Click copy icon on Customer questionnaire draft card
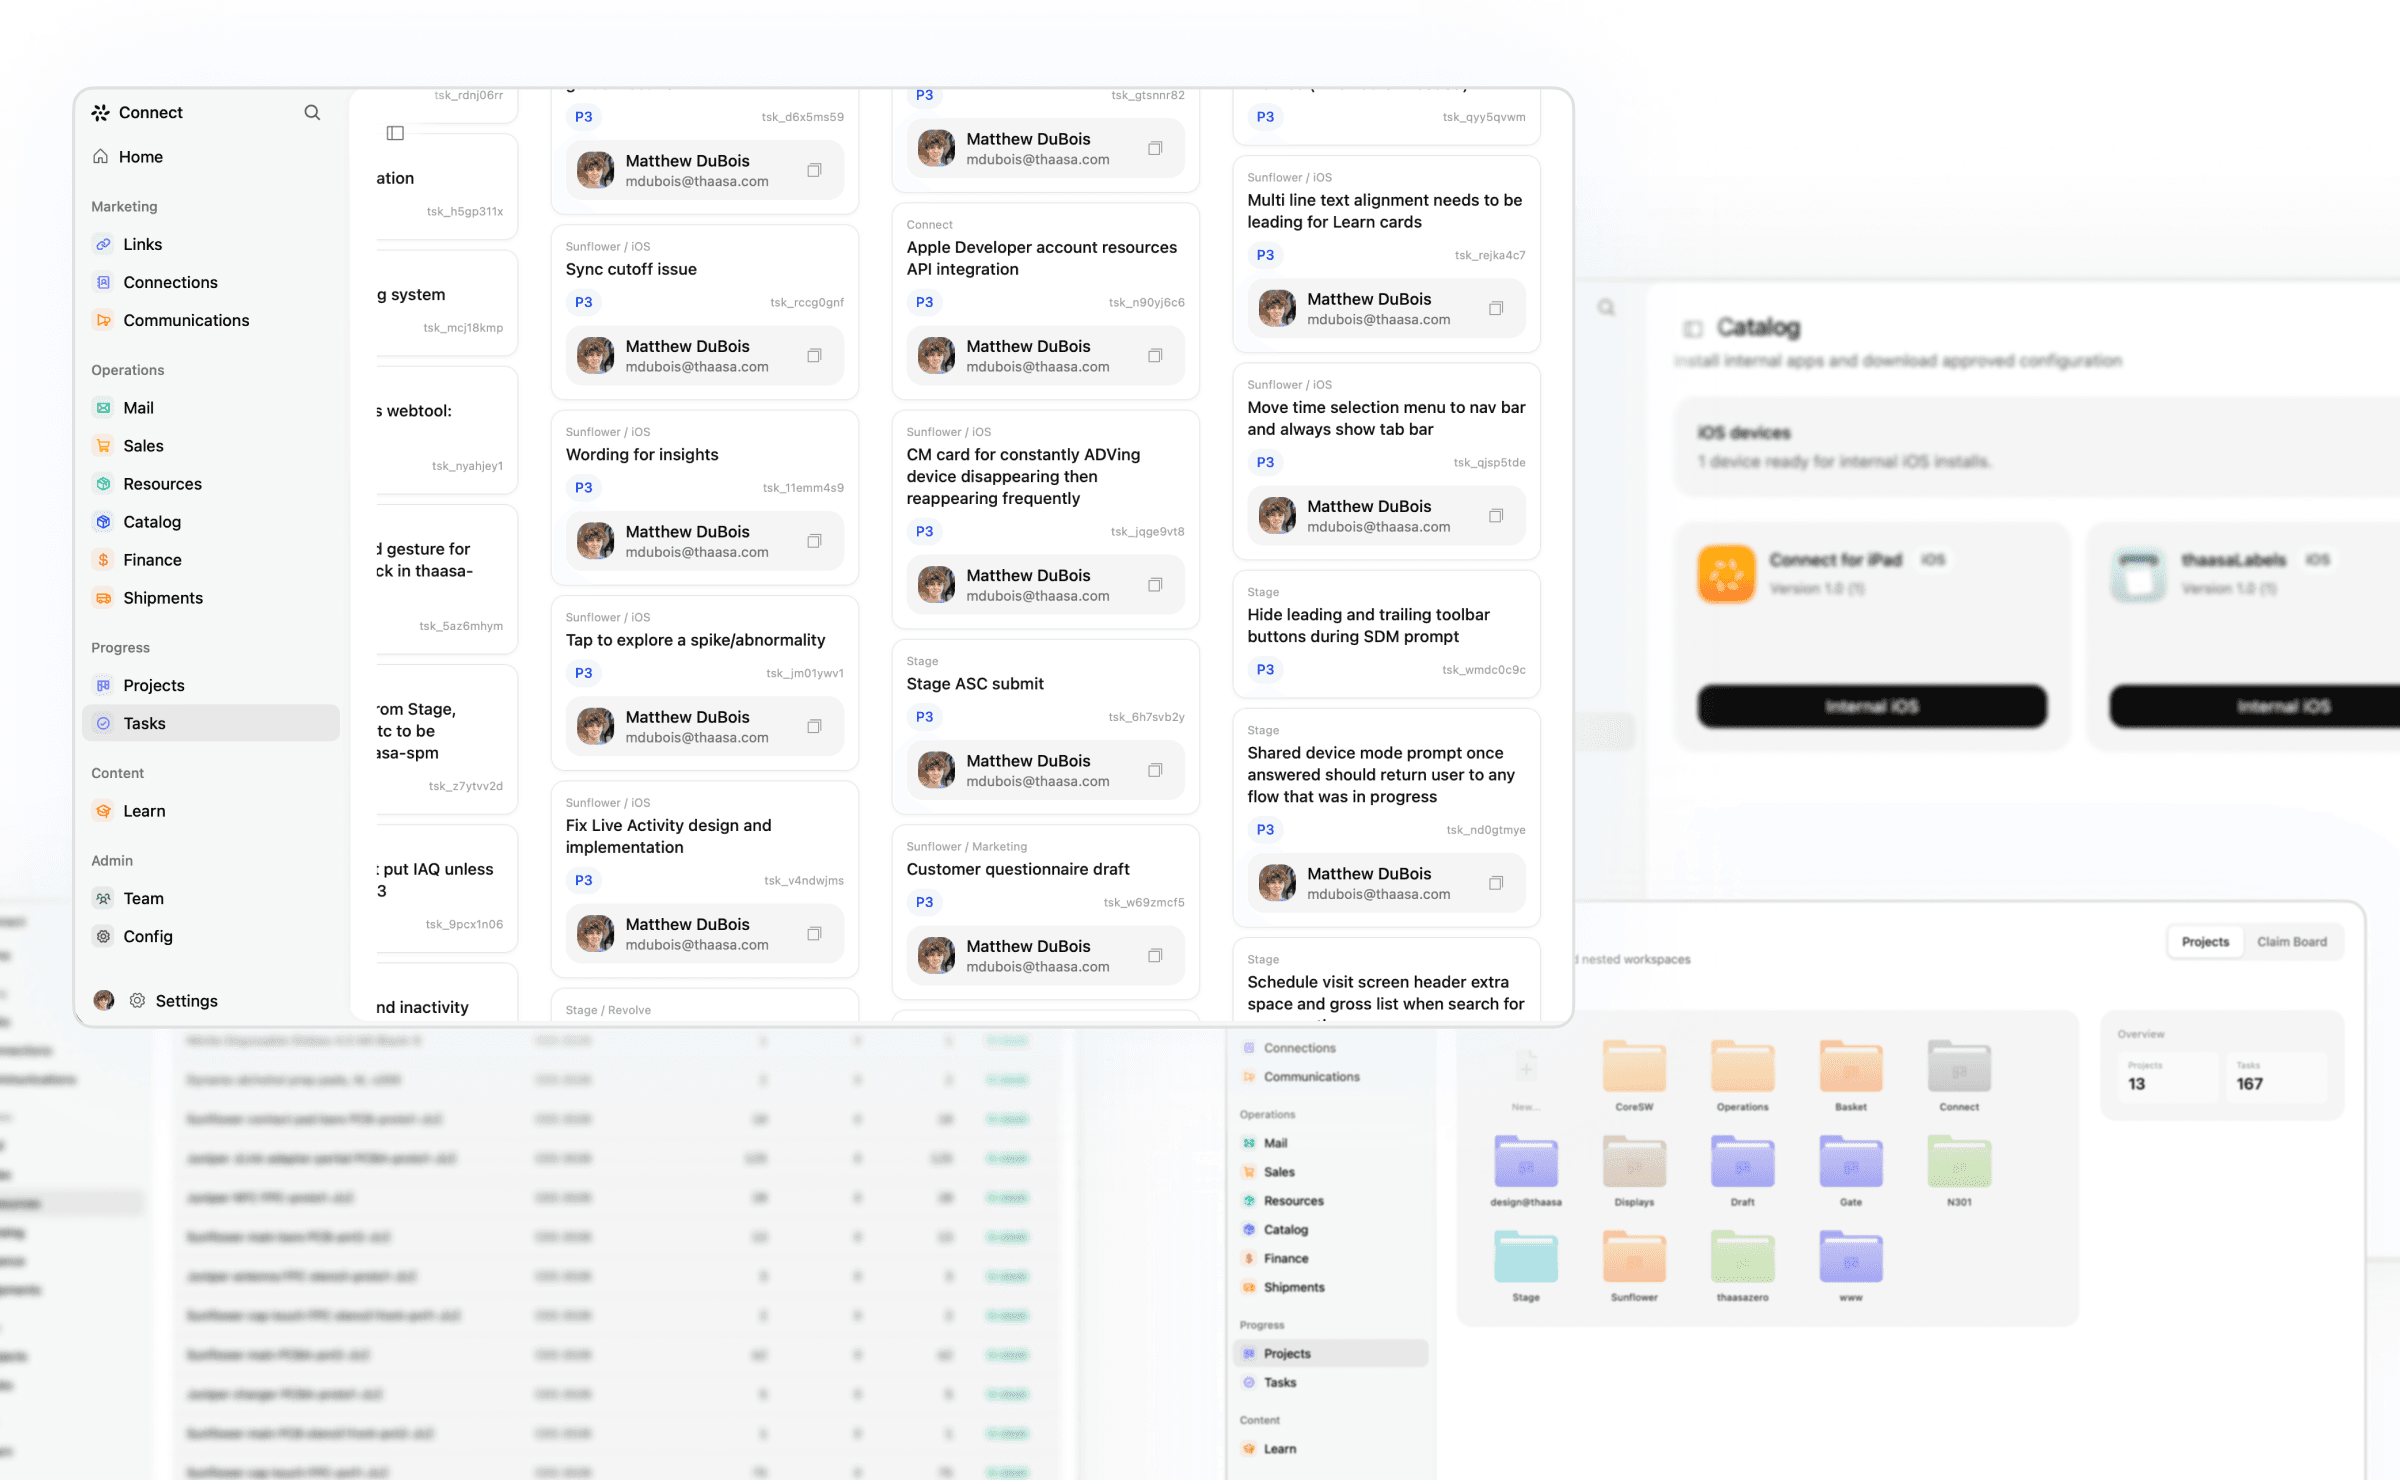The height and width of the screenshot is (1480, 2400). tap(1155, 956)
